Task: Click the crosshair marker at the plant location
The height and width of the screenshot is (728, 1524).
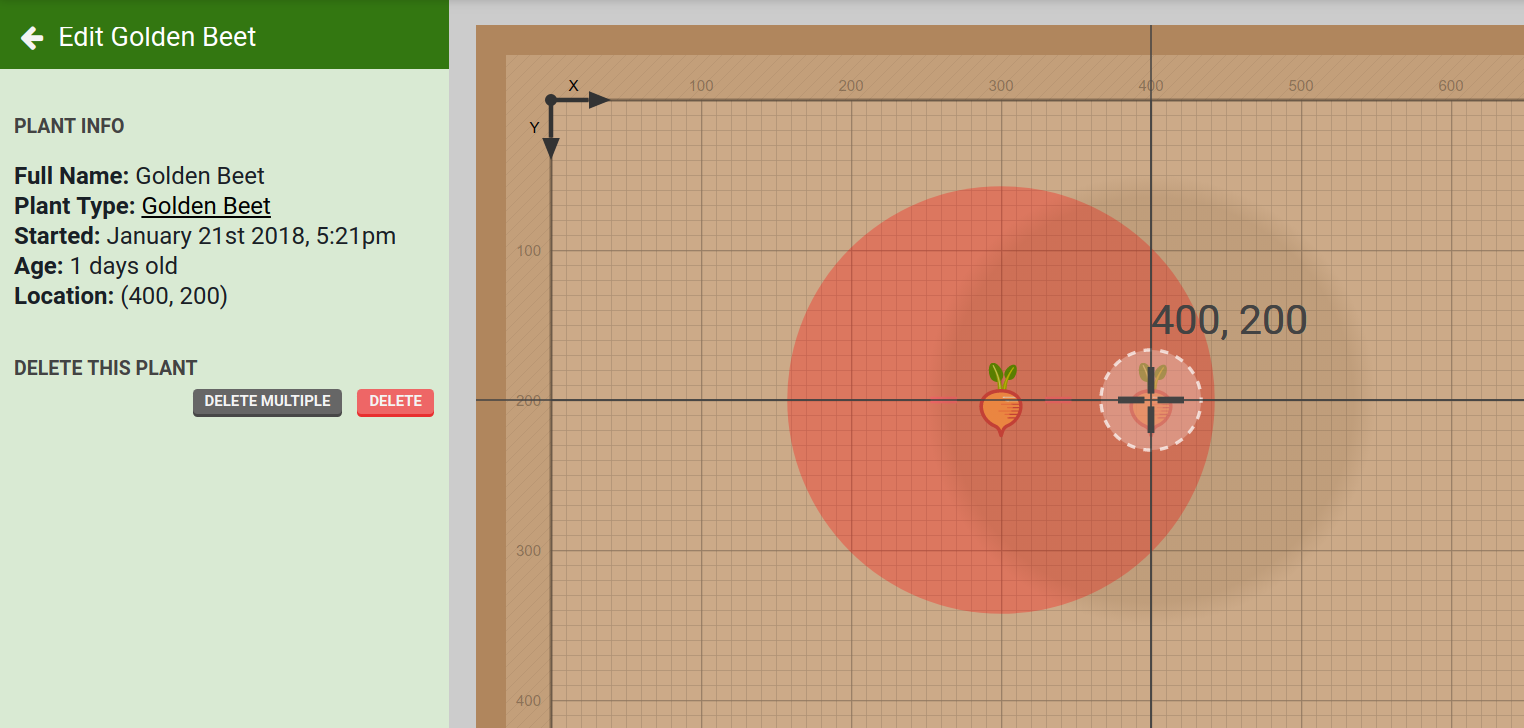Action: 1151,400
